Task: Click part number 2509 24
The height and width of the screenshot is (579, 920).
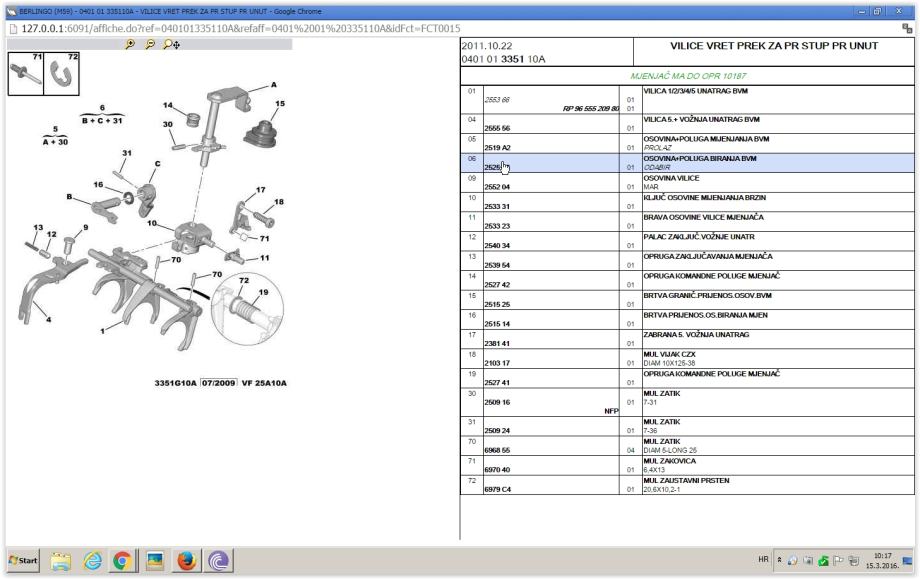Action: (x=497, y=431)
